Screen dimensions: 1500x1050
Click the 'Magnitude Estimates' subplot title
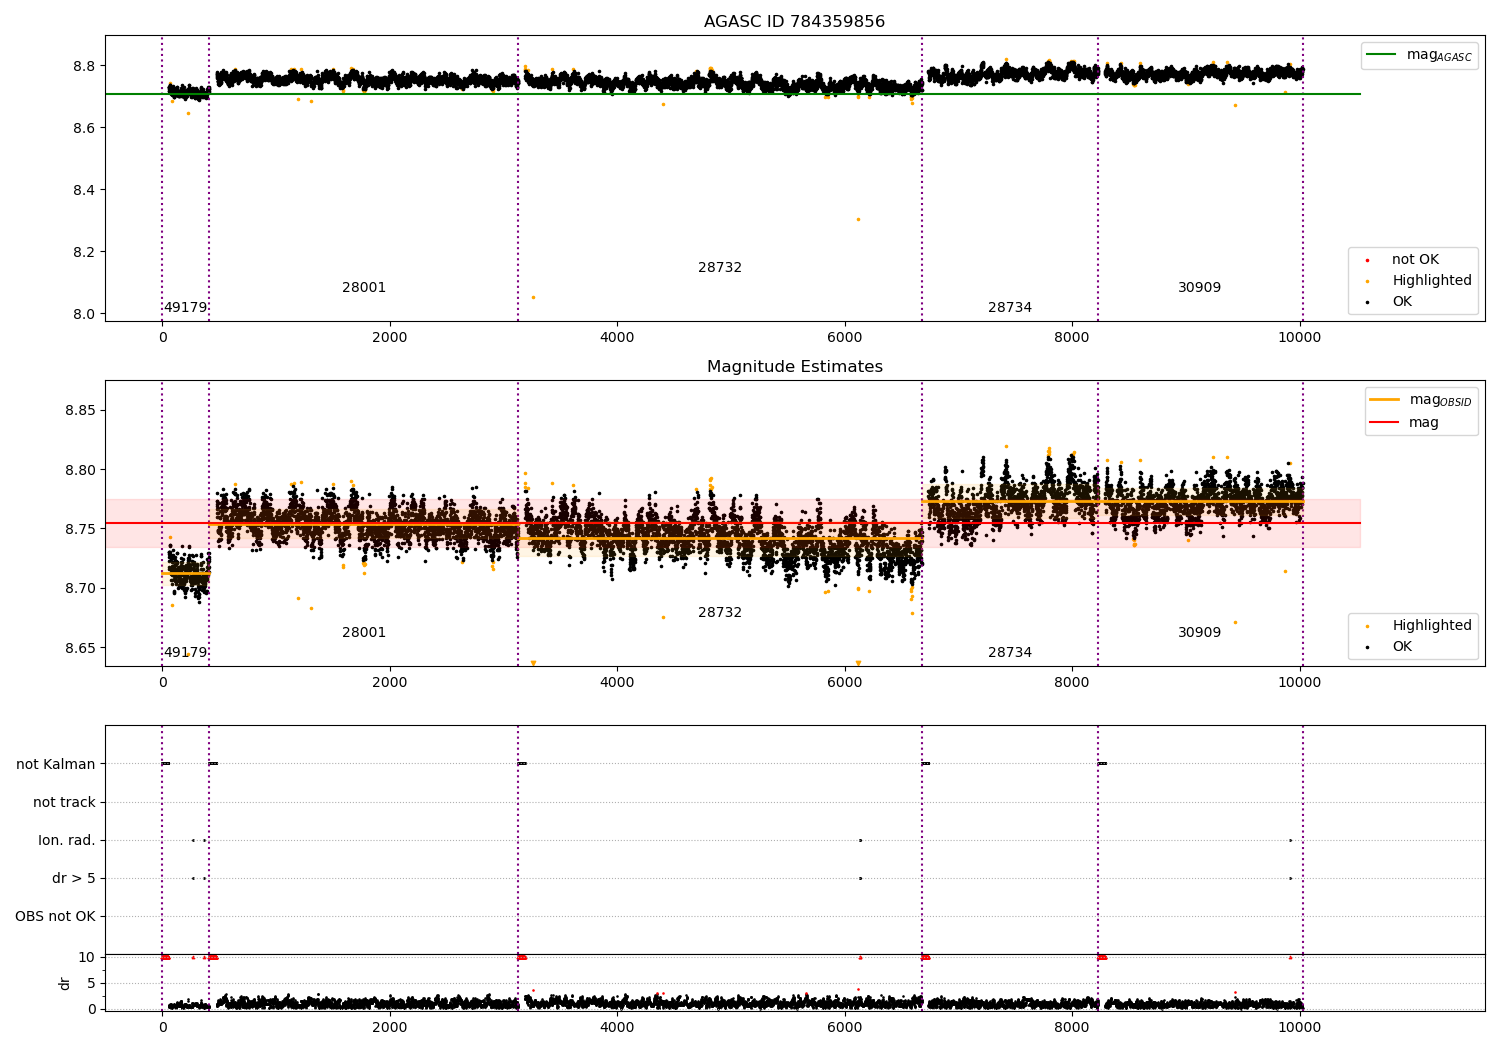coord(794,367)
